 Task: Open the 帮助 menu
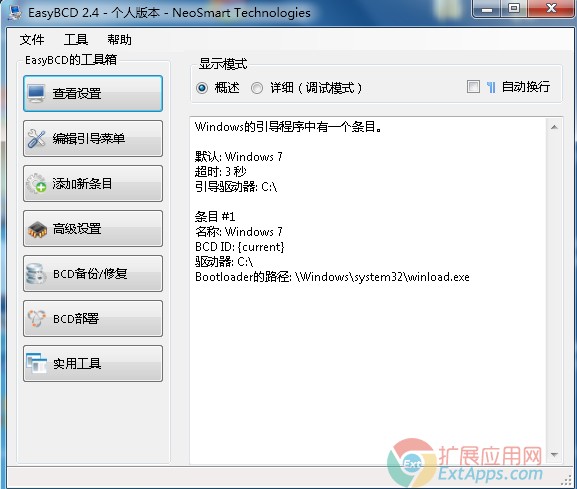coord(119,39)
